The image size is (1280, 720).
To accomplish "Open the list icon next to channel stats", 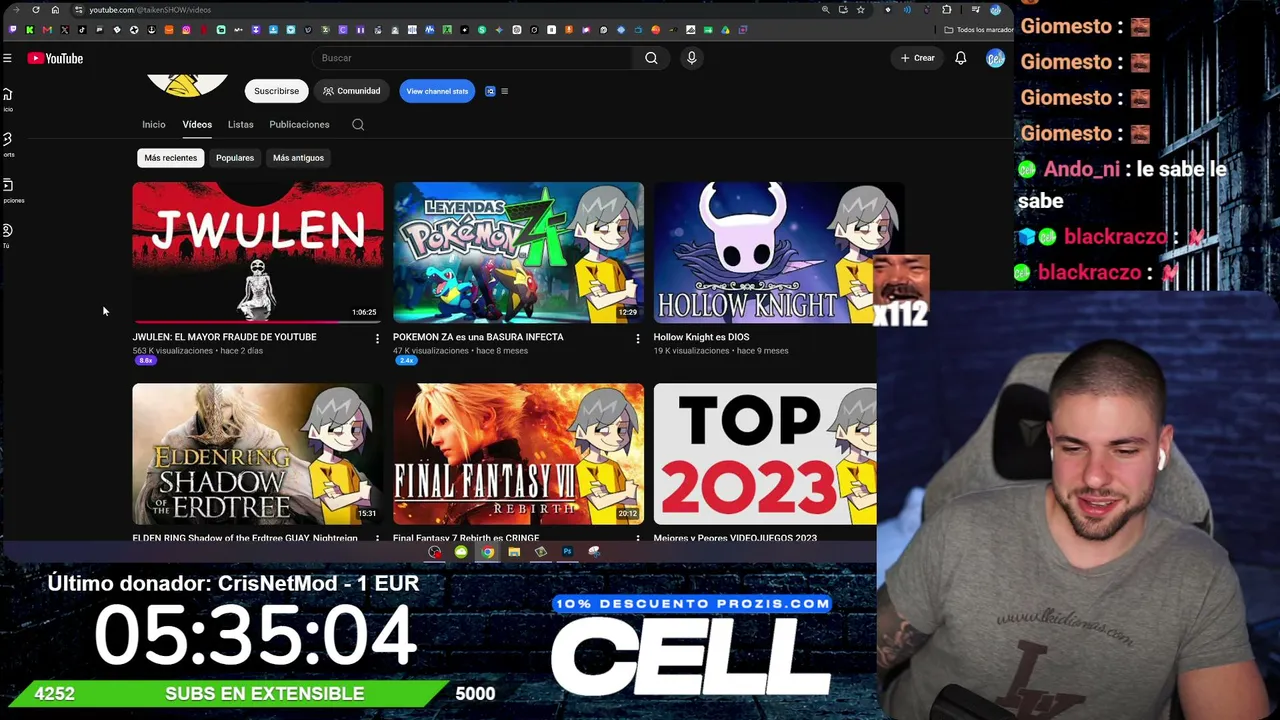I will [504, 91].
